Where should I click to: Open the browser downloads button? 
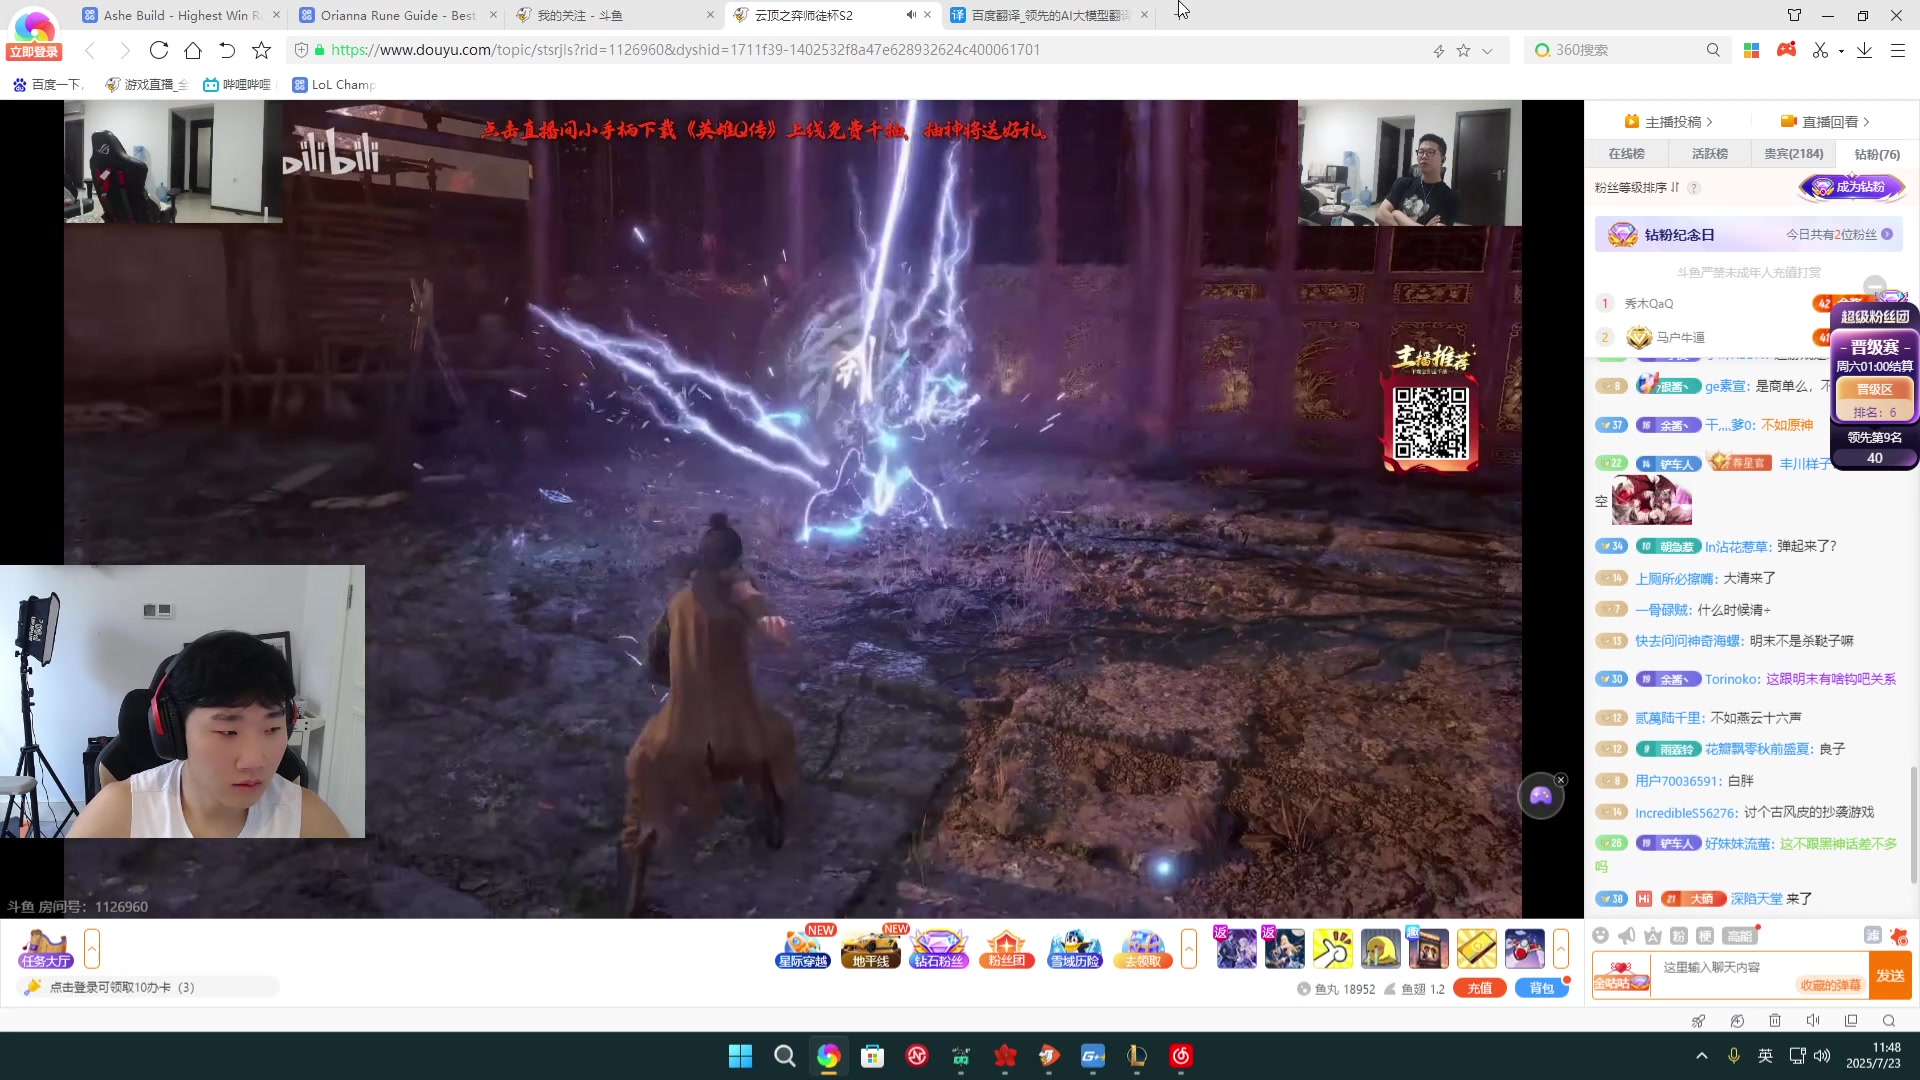pyautogui.click(x=1864, y=50)
